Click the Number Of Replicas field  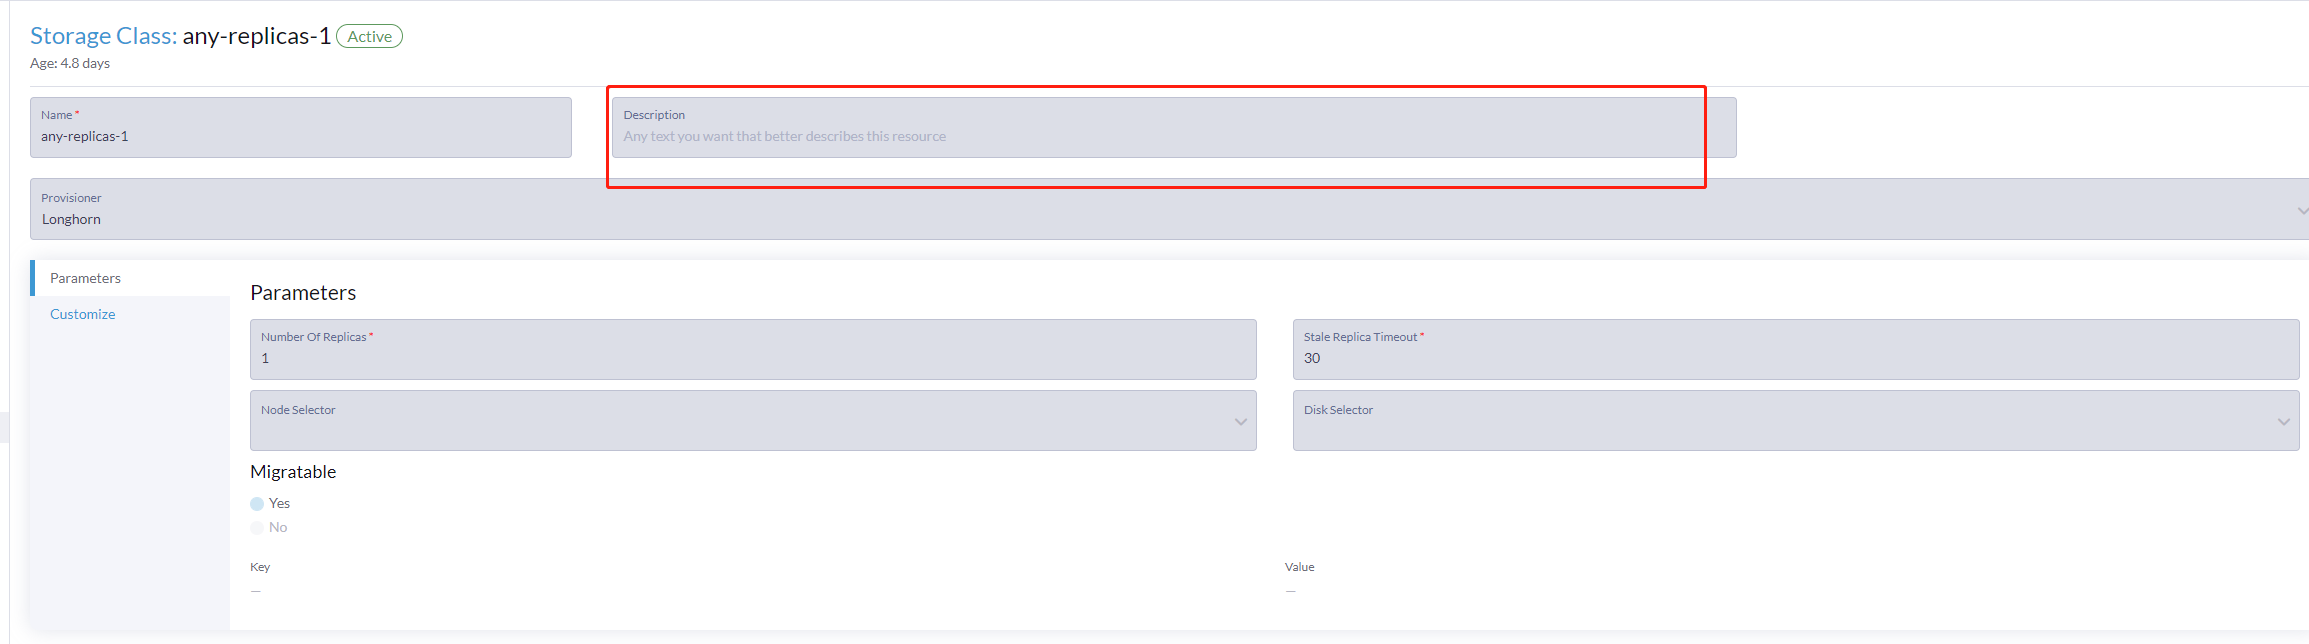click(753, 349)
